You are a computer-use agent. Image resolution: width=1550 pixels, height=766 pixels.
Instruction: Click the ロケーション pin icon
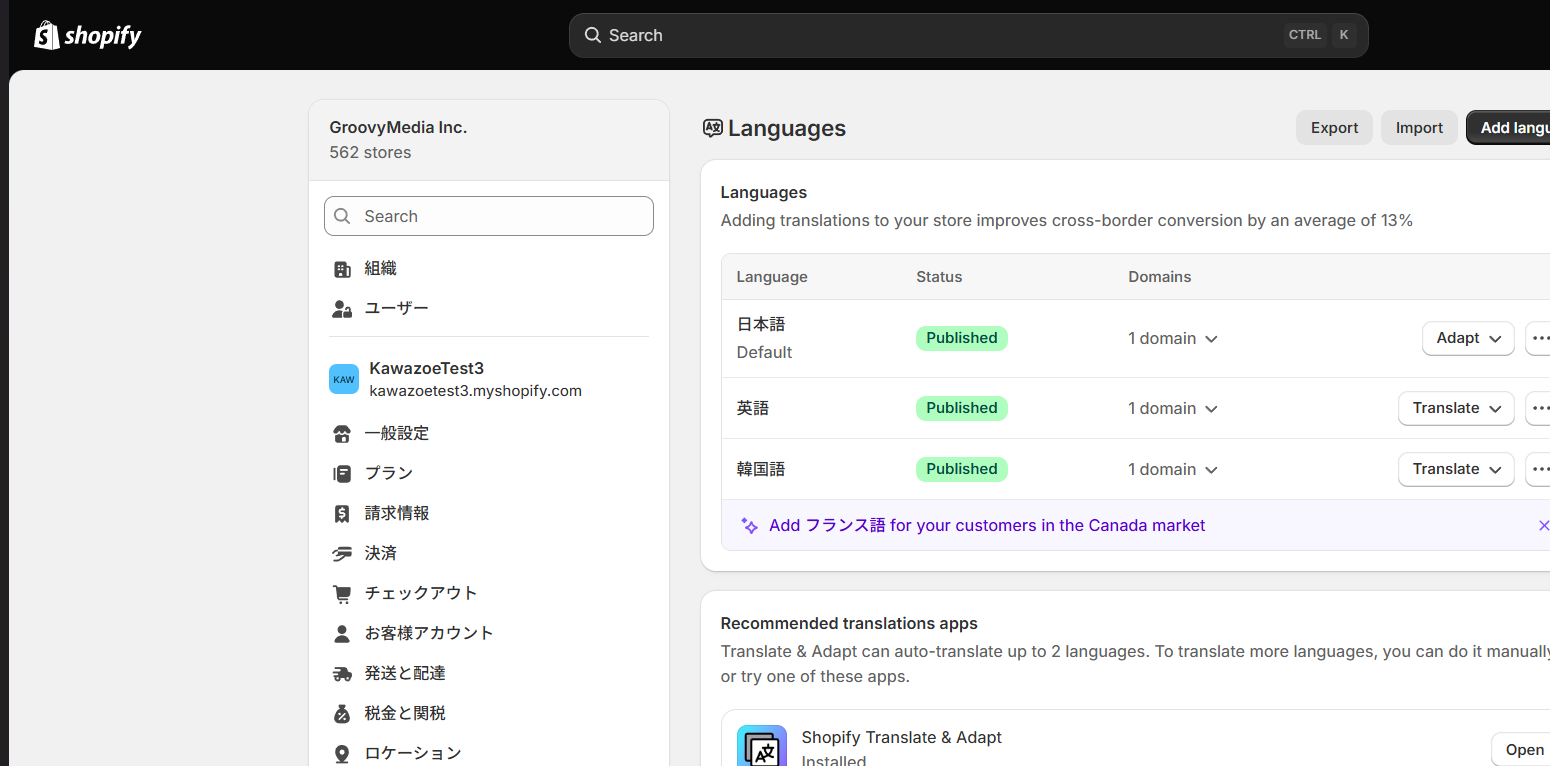point(342,754)
